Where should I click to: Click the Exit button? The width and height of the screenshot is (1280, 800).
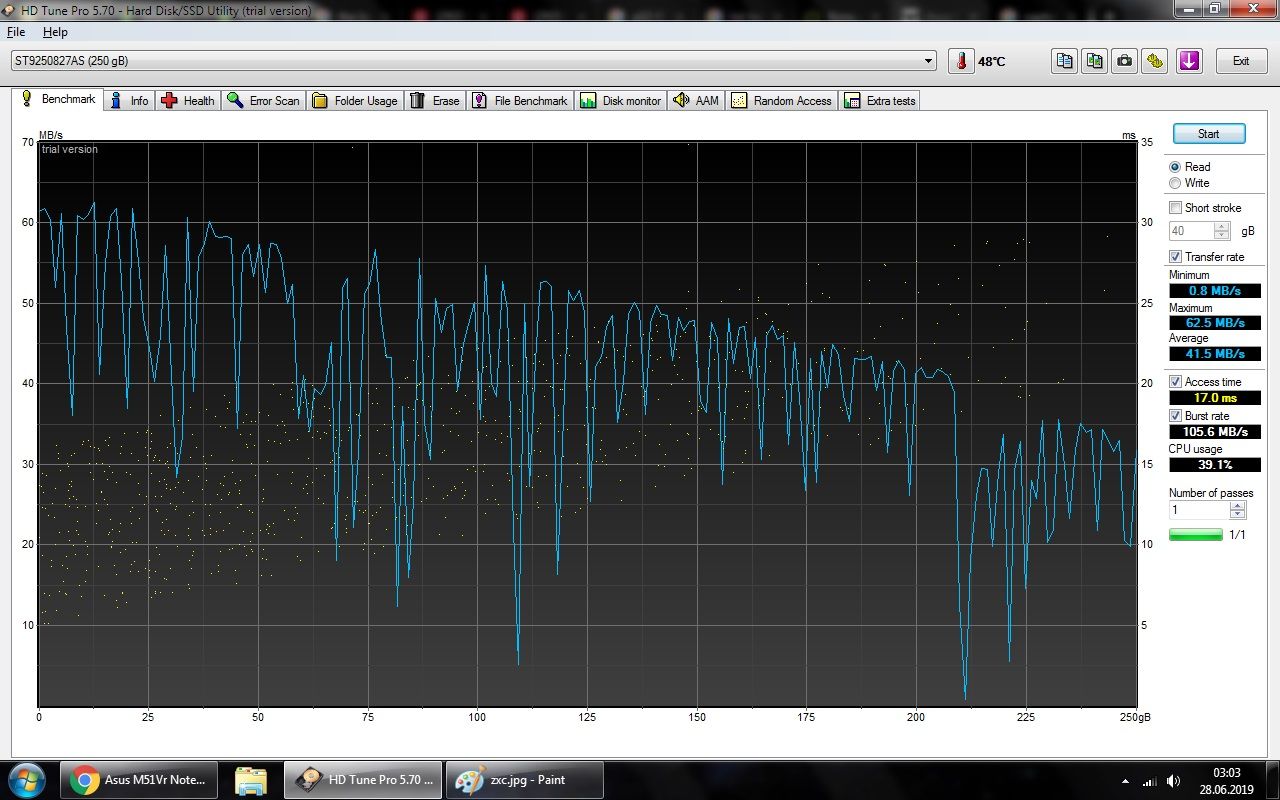[x=1241, y=61]
